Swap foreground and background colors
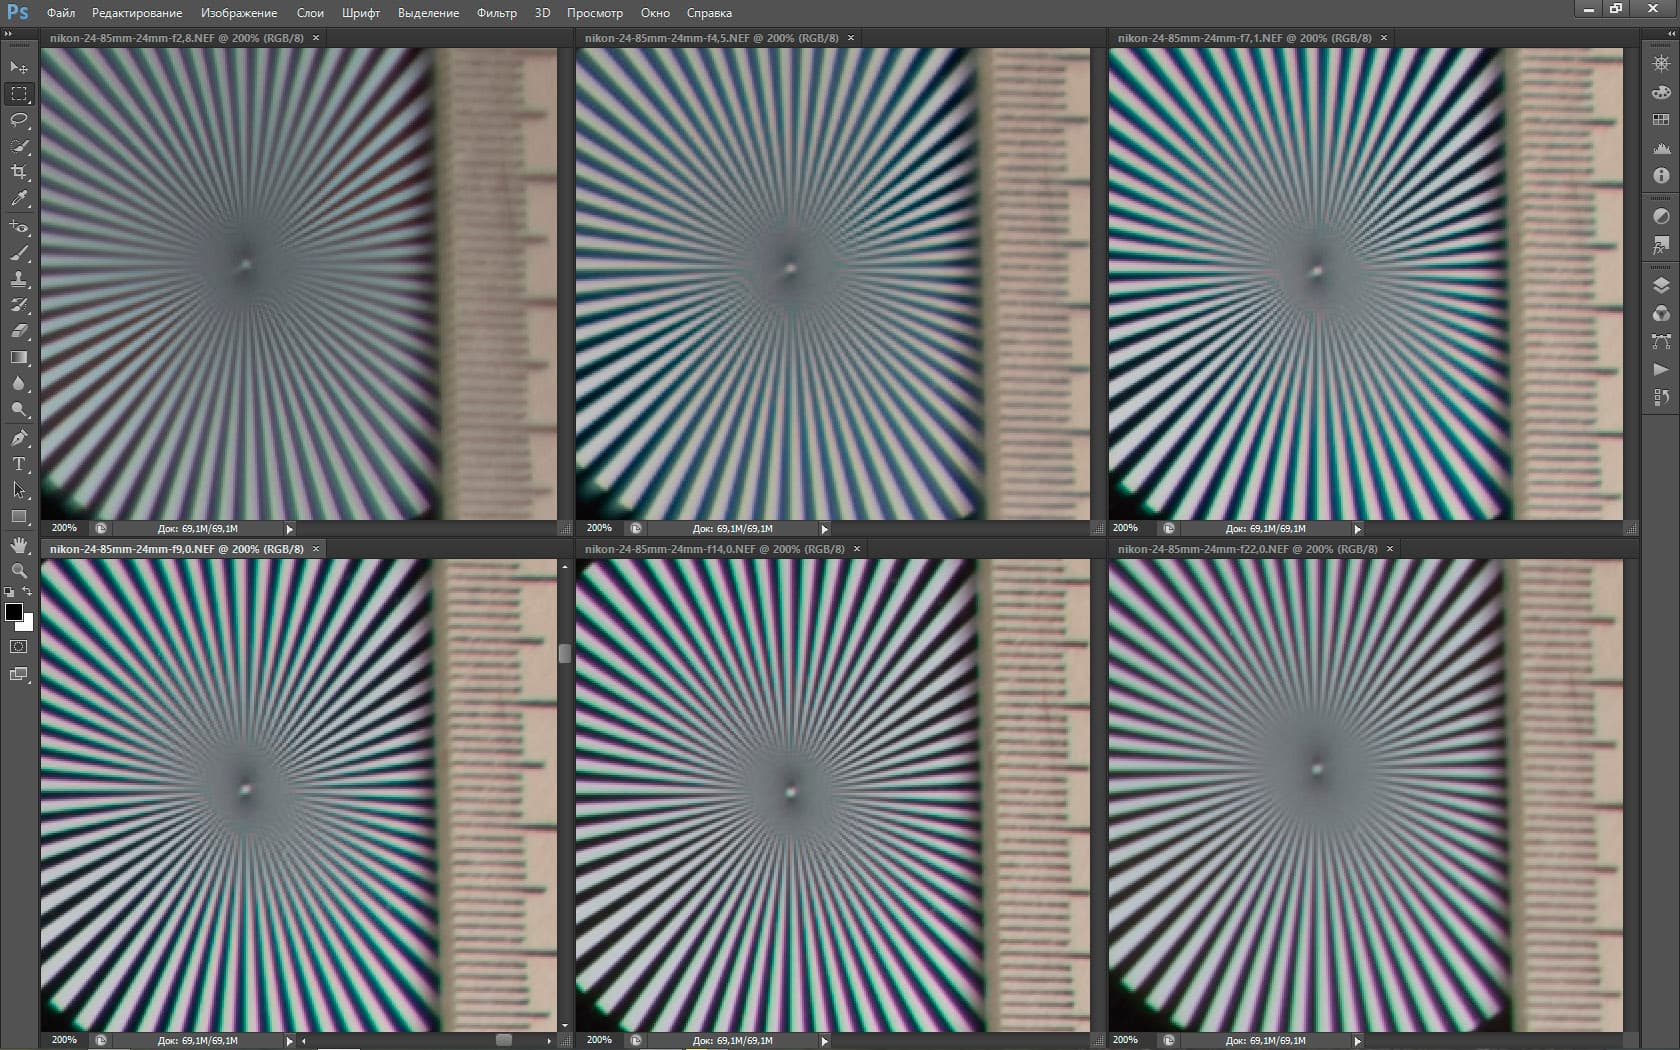Screen dimensions: 1680x1050 click(28, 591)
